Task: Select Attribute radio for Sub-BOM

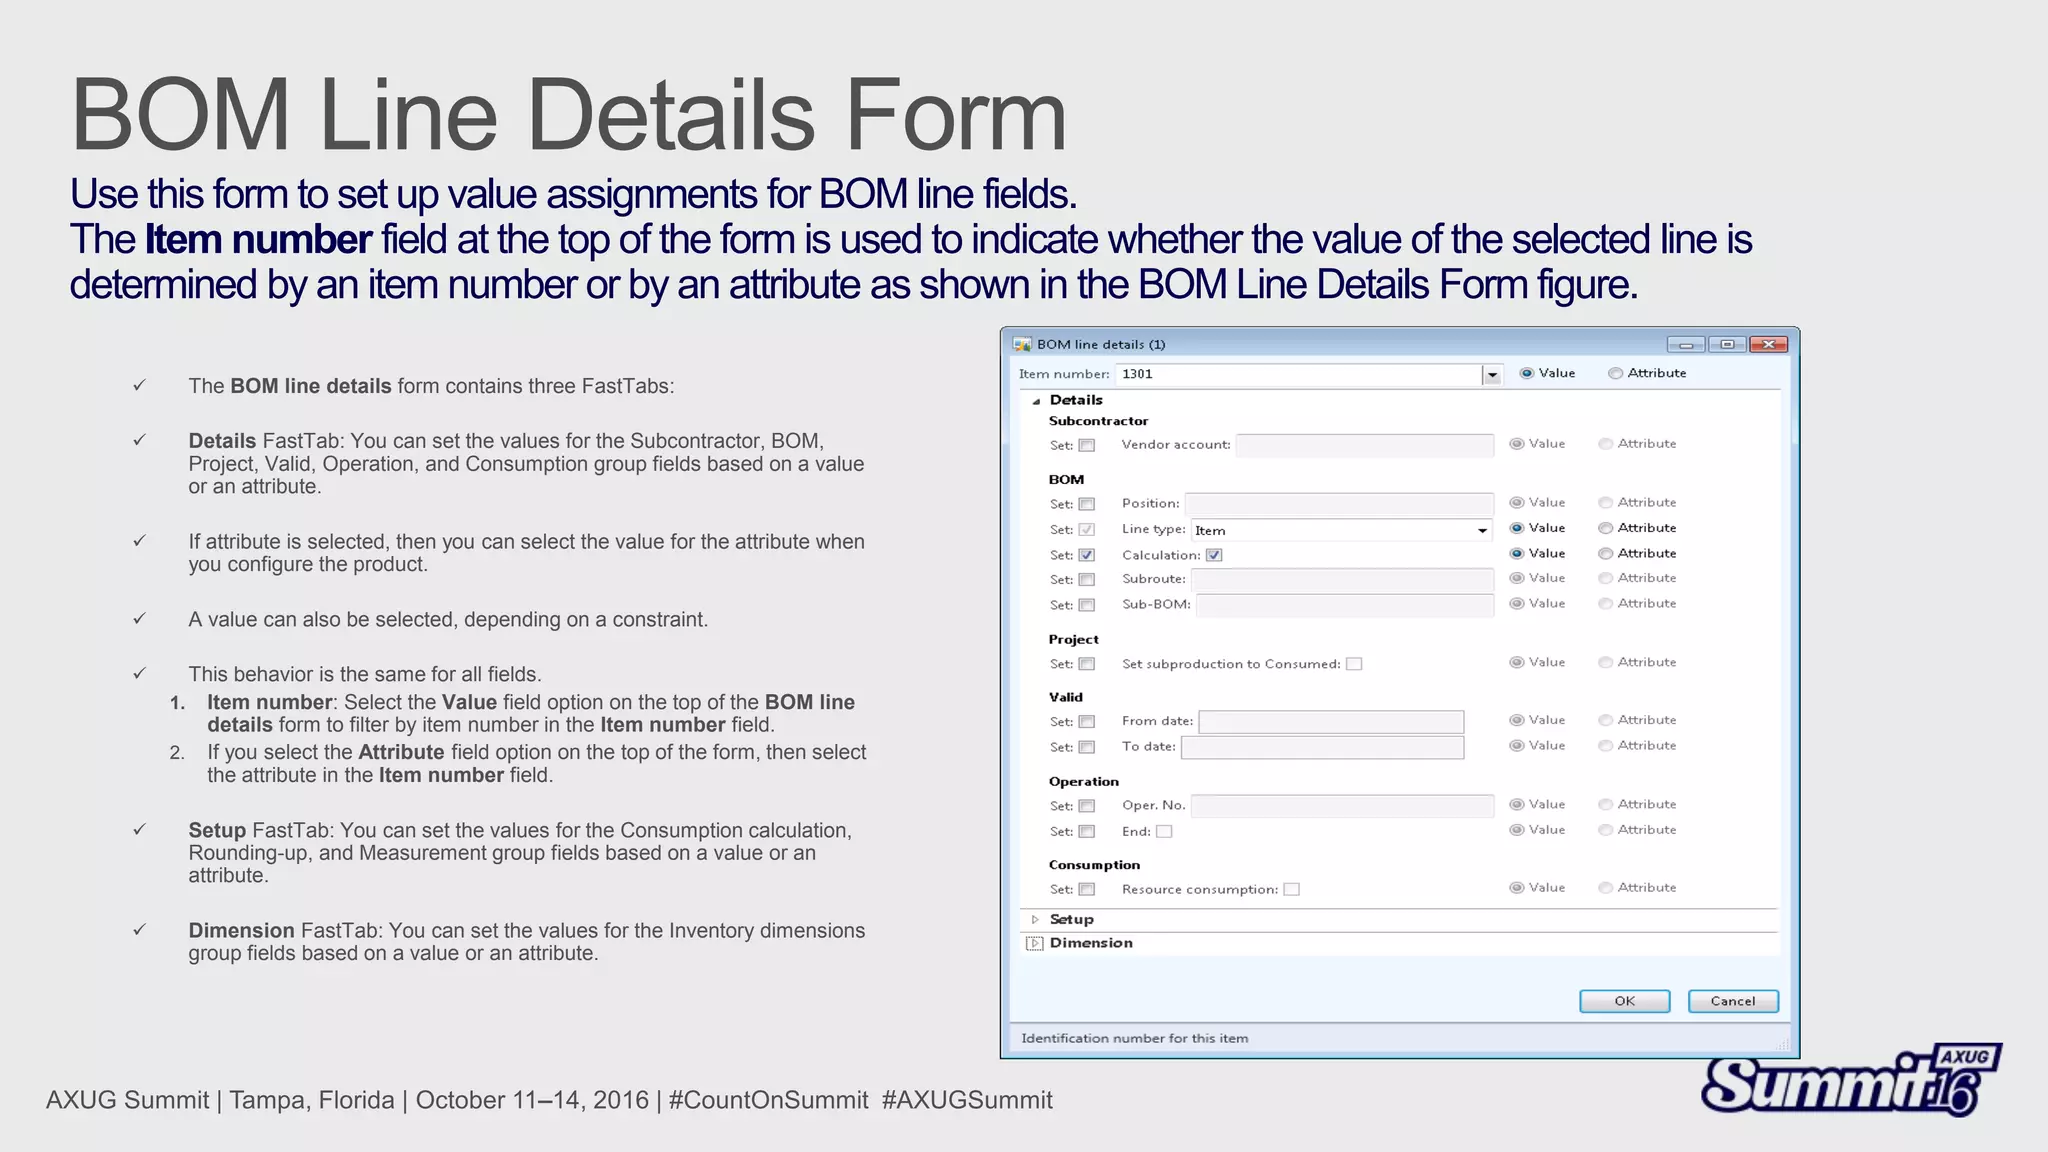Action: (x=1605, y=603)
